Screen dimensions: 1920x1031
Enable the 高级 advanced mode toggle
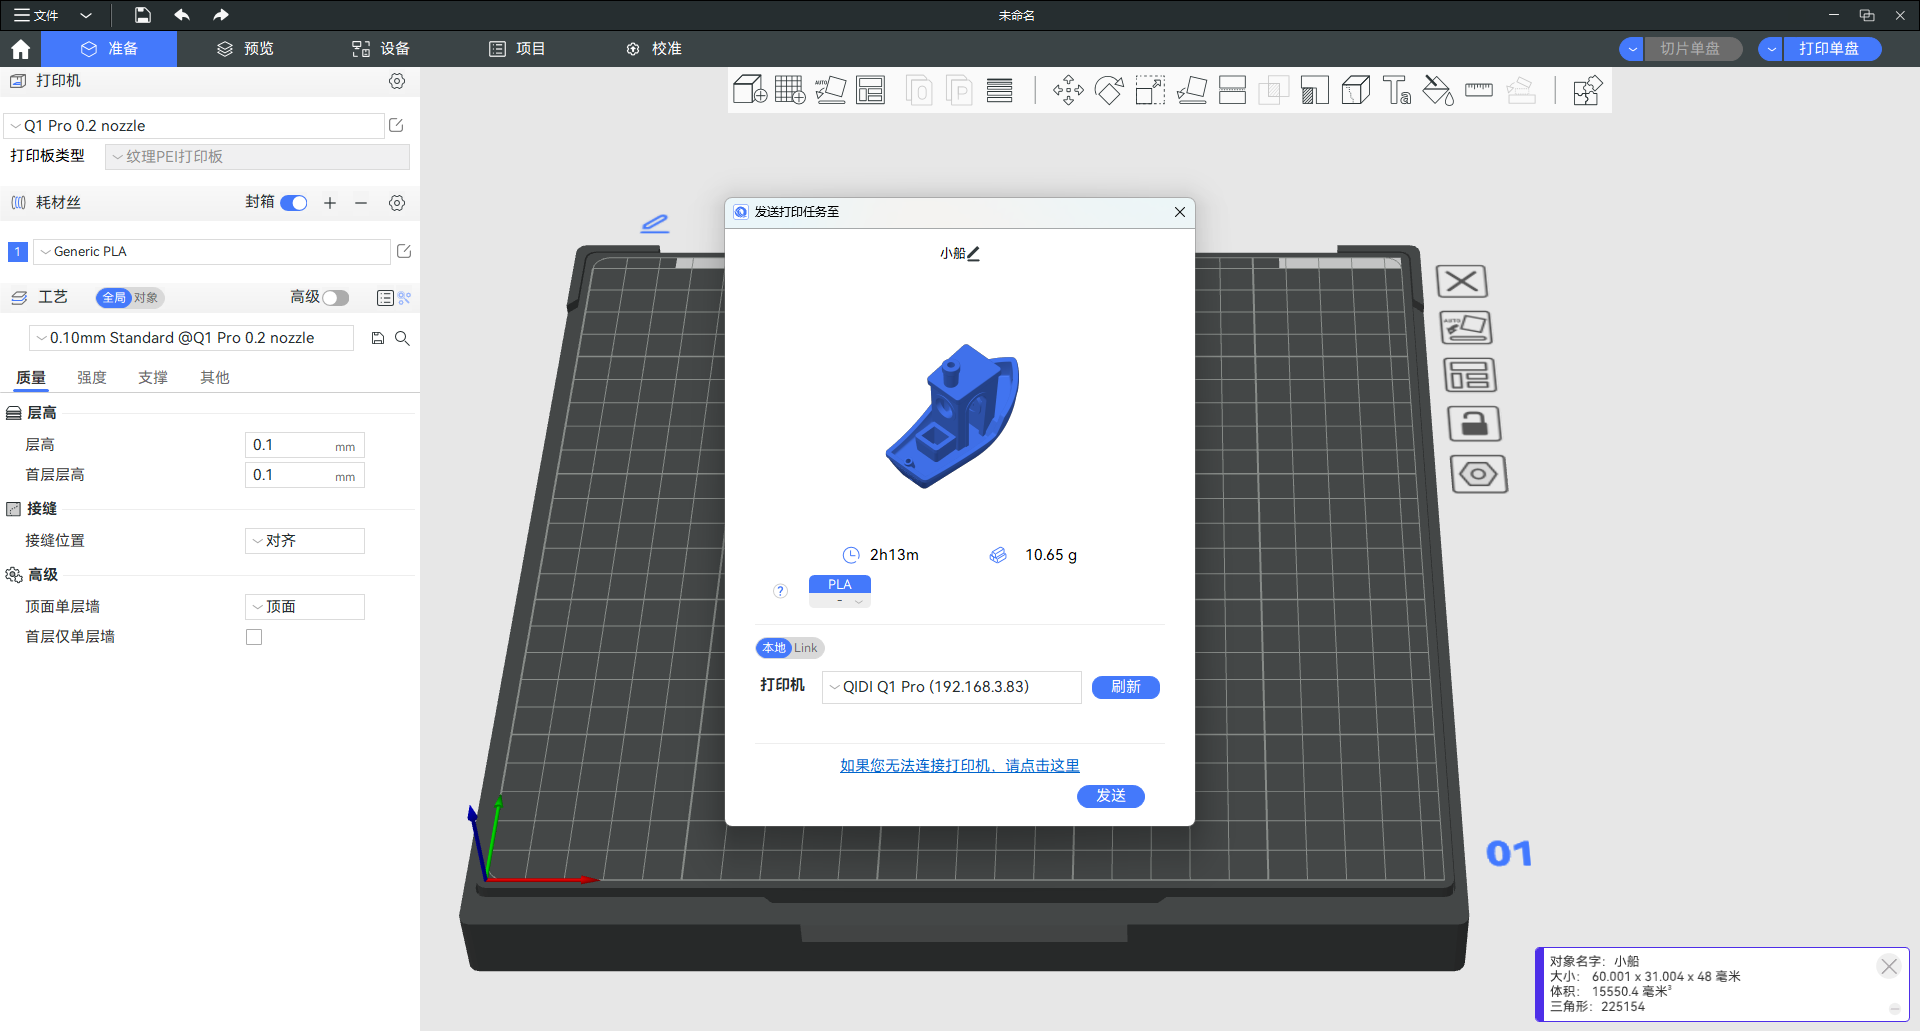(335, 298)
